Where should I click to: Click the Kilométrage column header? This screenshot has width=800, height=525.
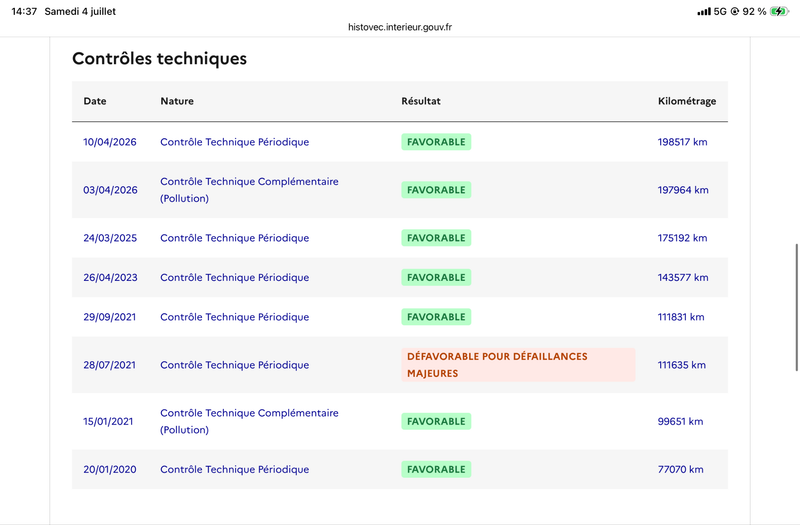coord(687,101)
